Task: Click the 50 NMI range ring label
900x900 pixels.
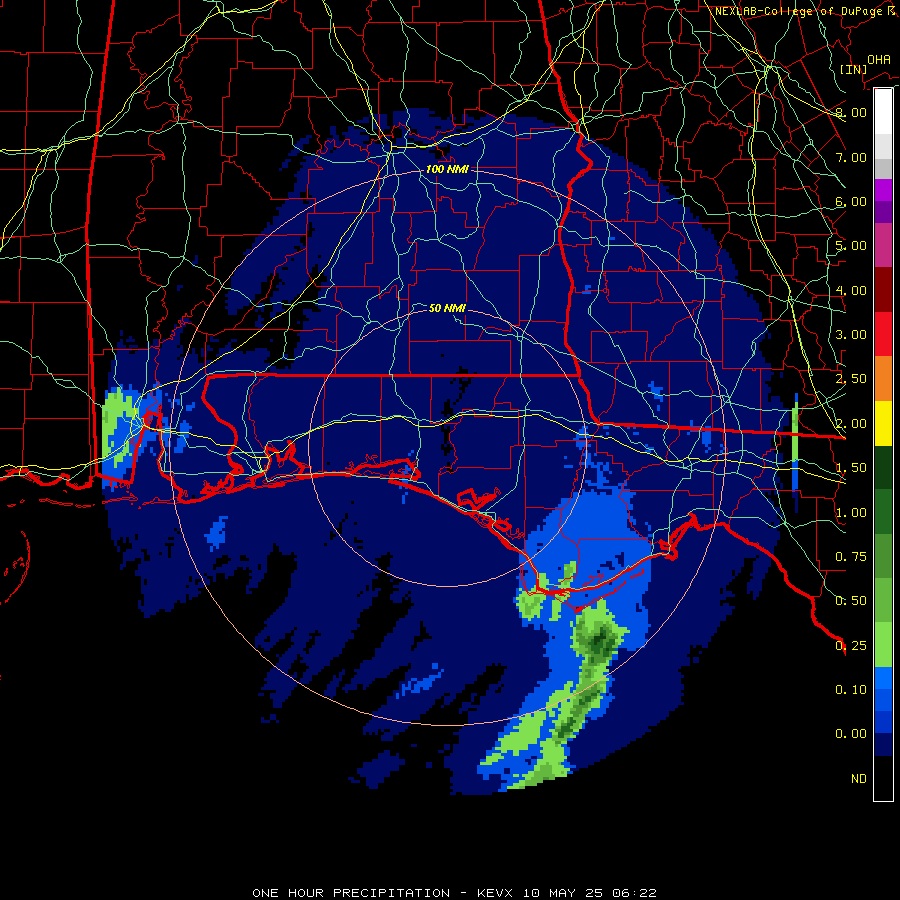Action: coord(447,308)
